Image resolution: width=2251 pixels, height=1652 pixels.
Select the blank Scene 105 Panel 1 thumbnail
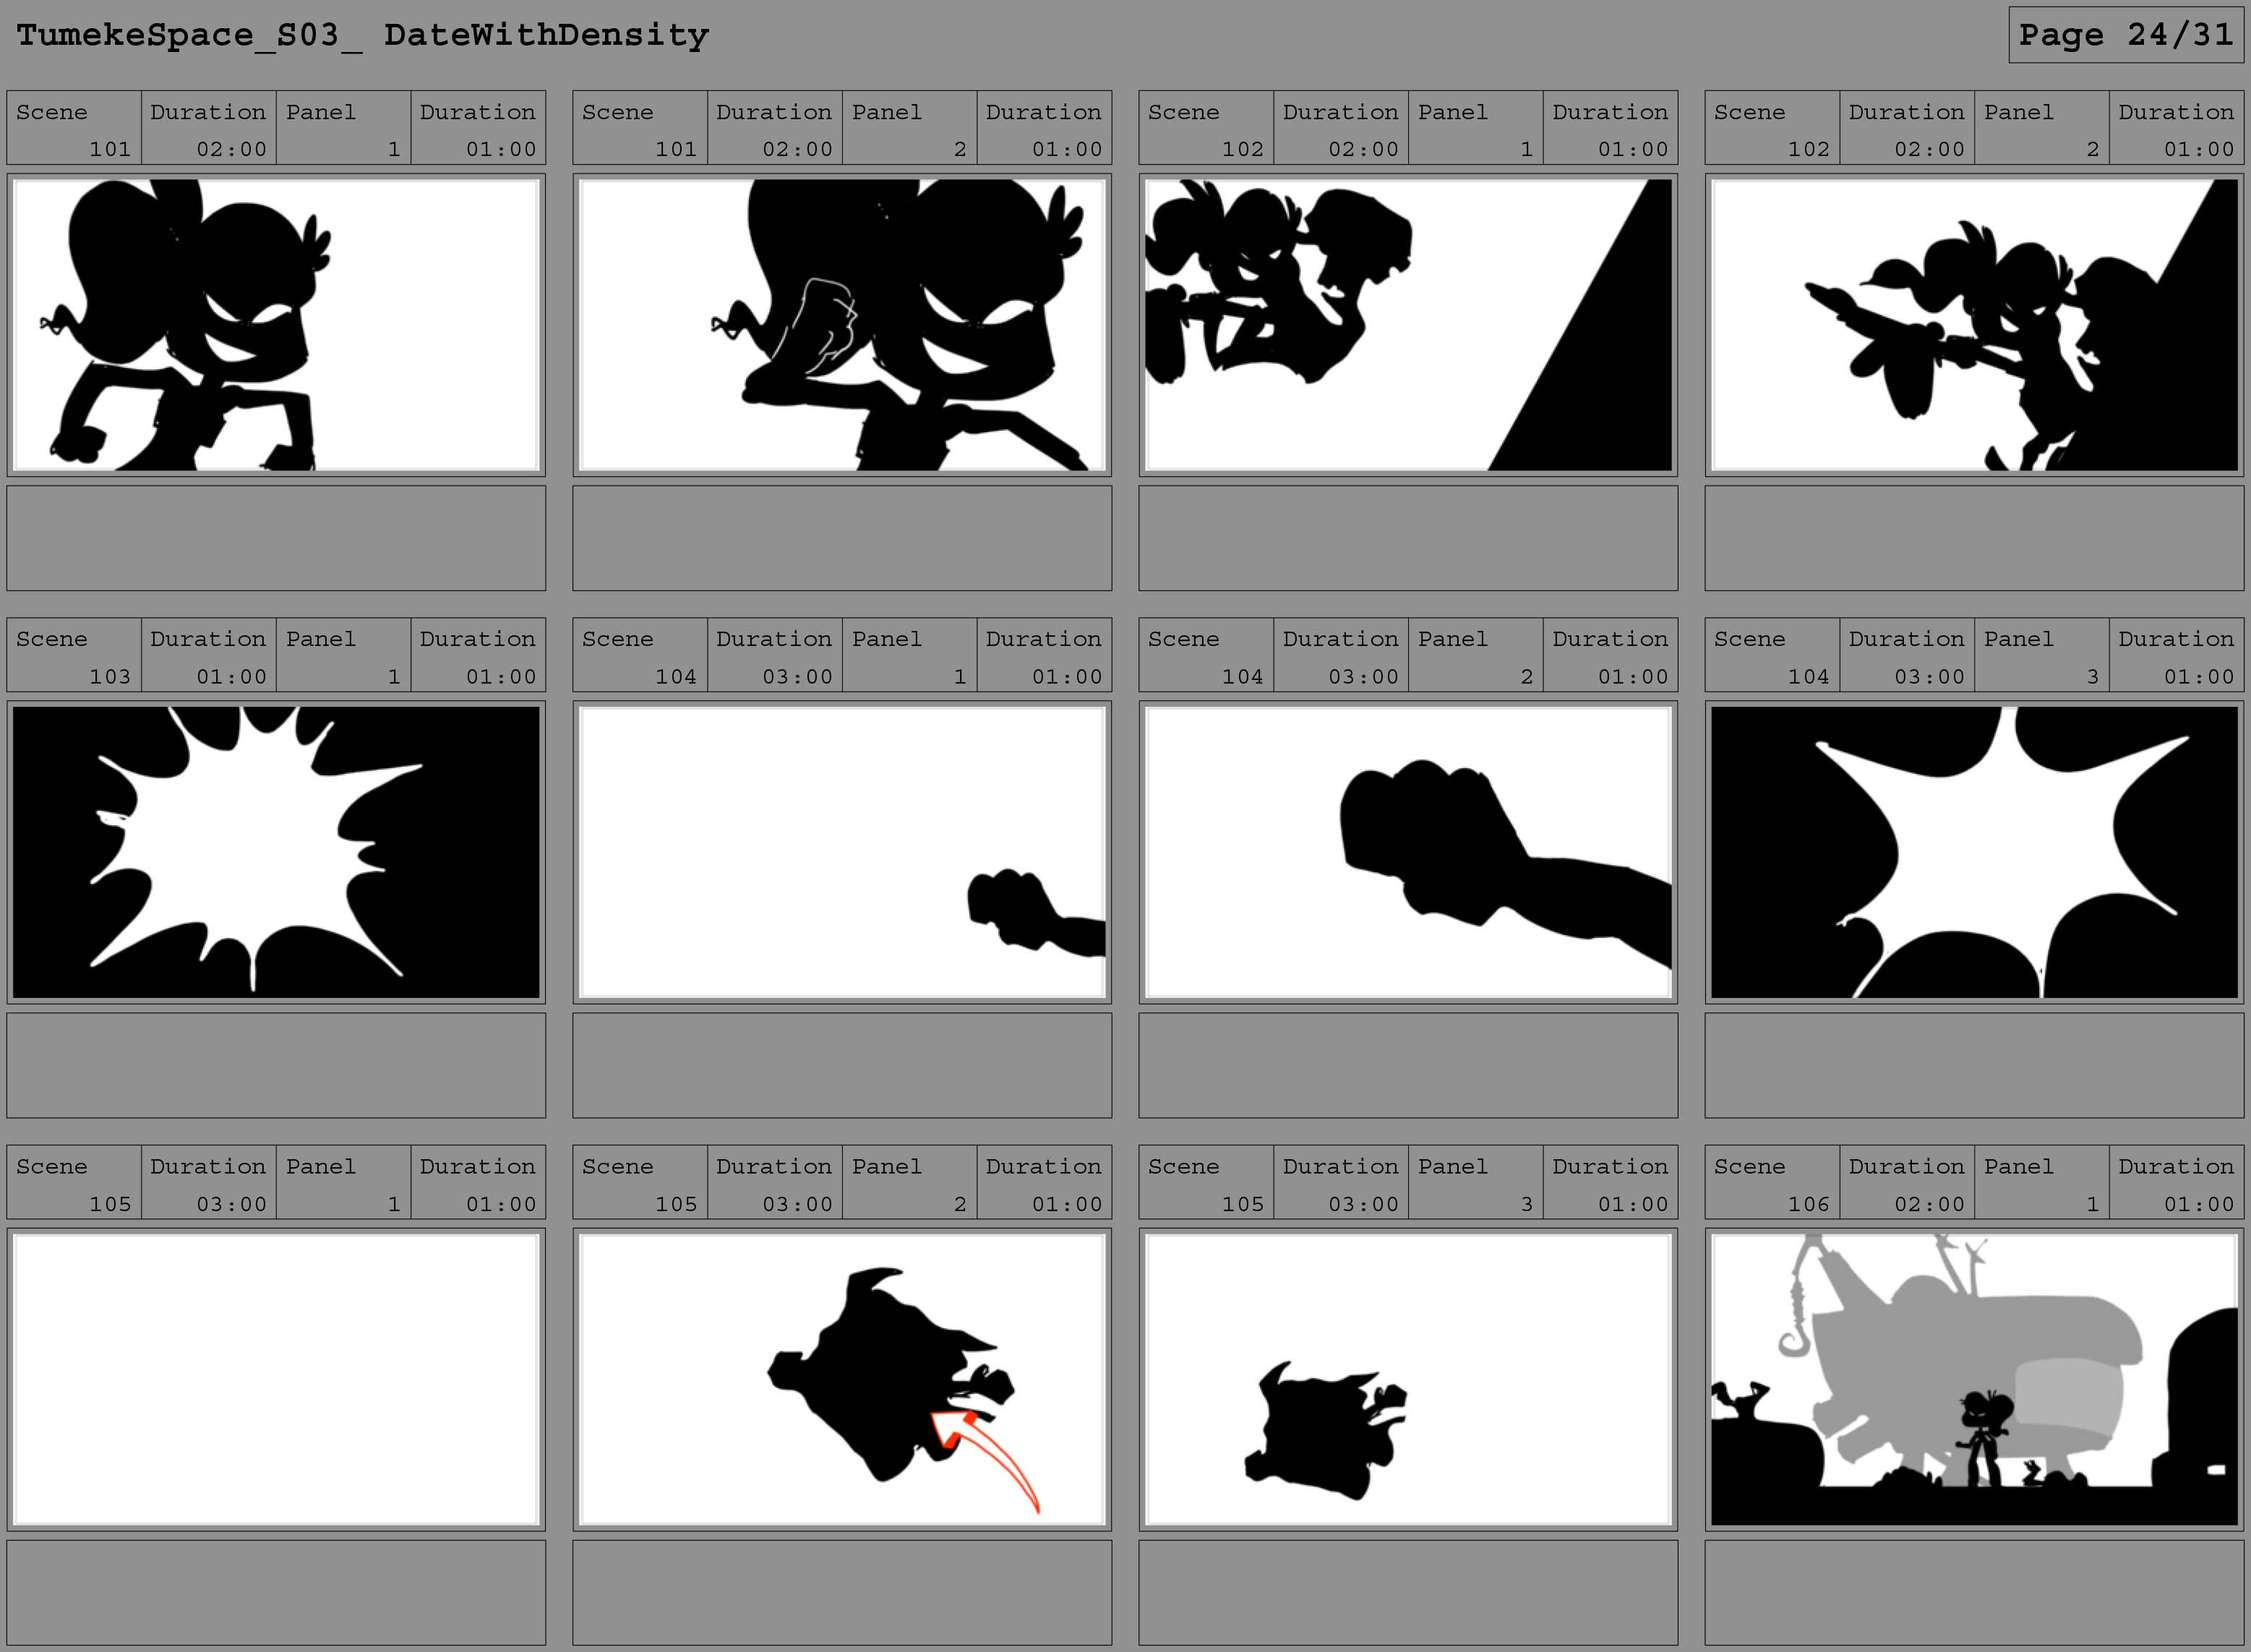[x=276, y=1380]
